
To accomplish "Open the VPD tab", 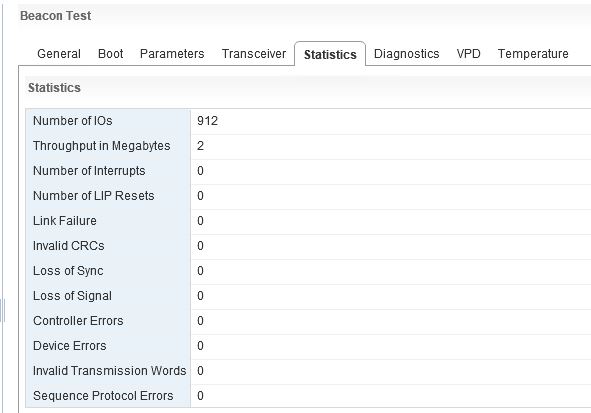I will (469, 54).
